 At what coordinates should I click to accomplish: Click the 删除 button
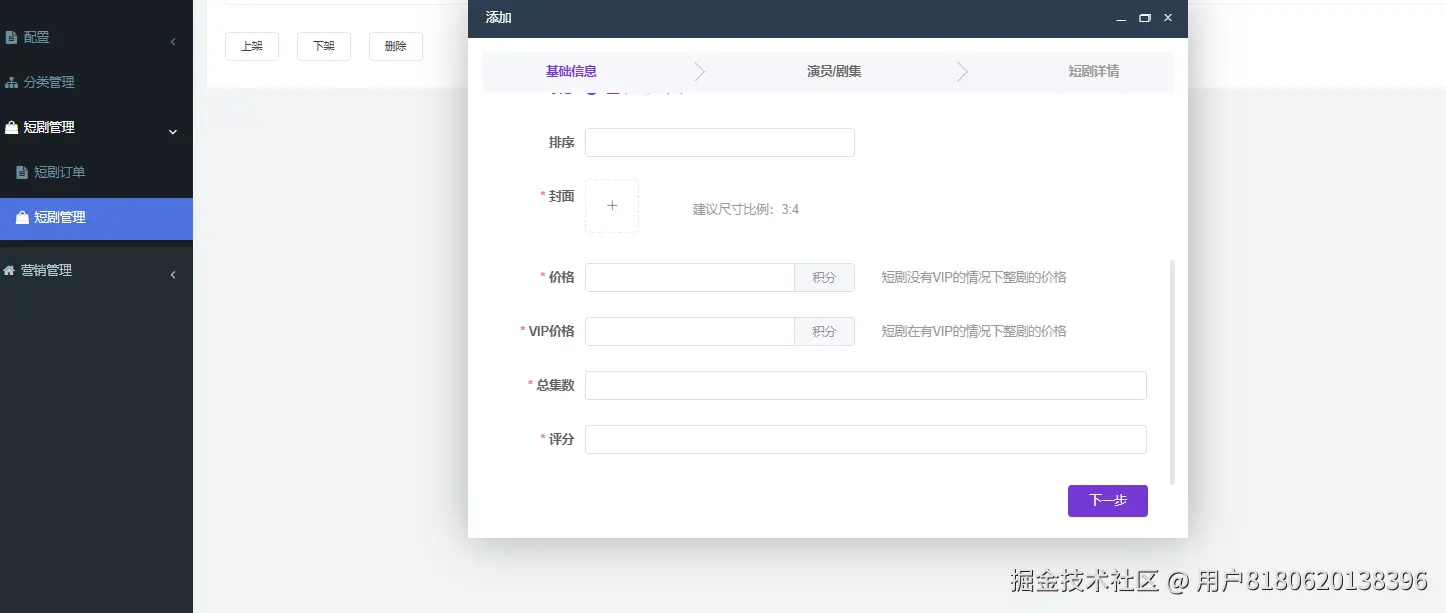[395, 45]
